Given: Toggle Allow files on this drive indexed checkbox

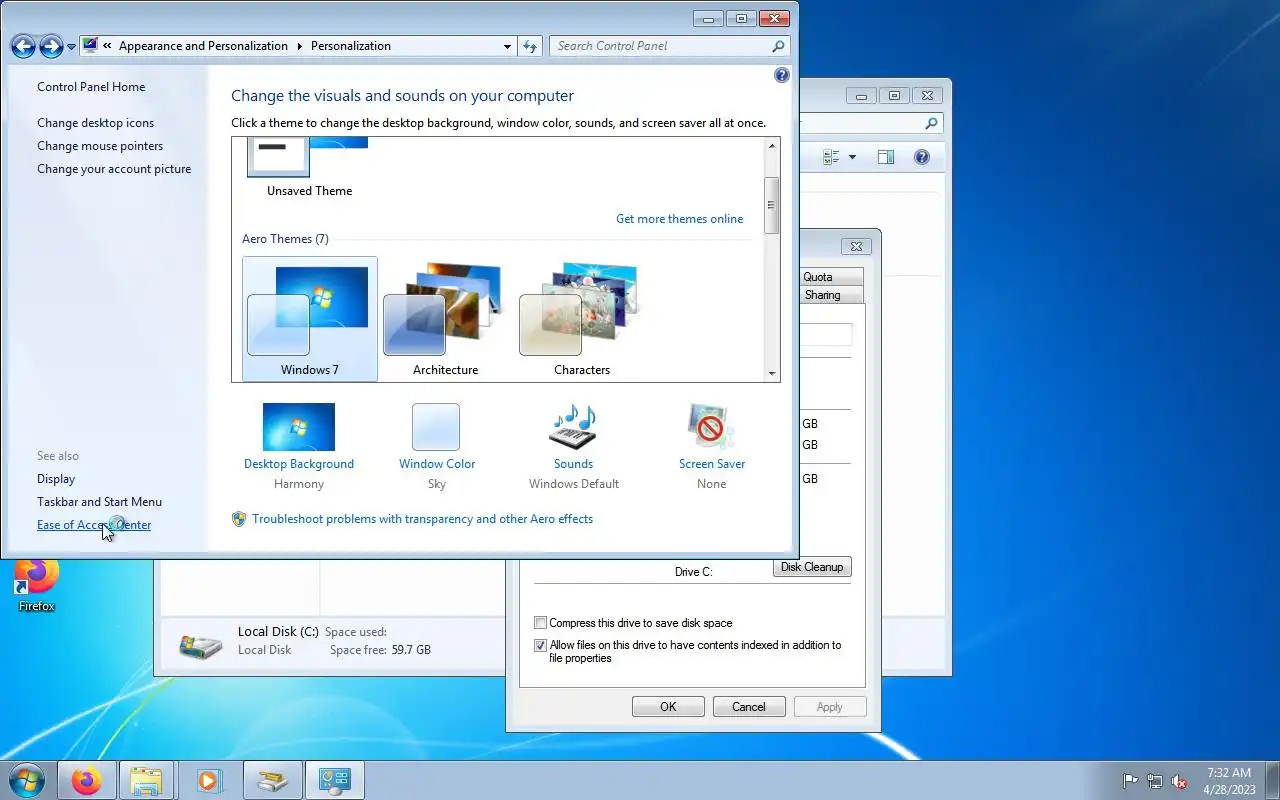Looking at the screenshot, I should (541, 646).
